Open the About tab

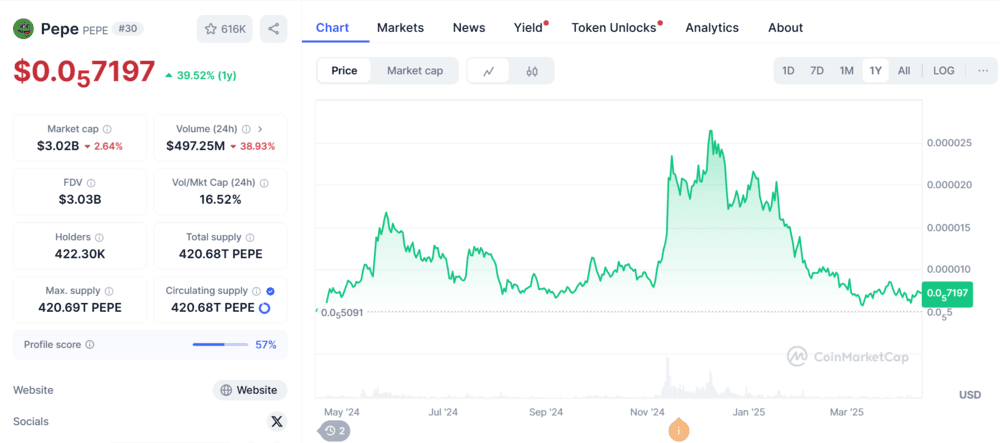point(785,27)
